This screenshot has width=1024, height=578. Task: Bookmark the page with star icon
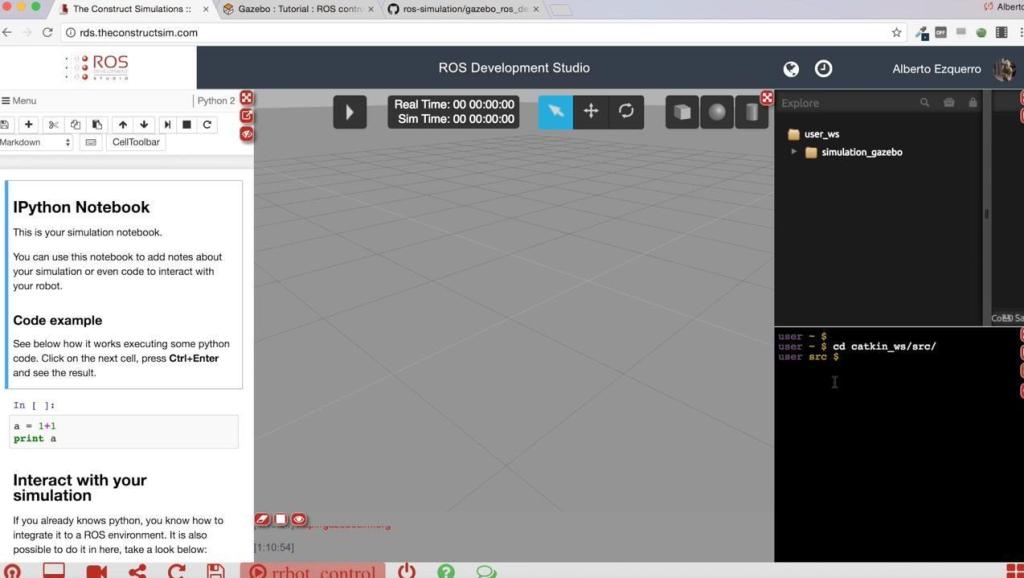tap(896, 33)
